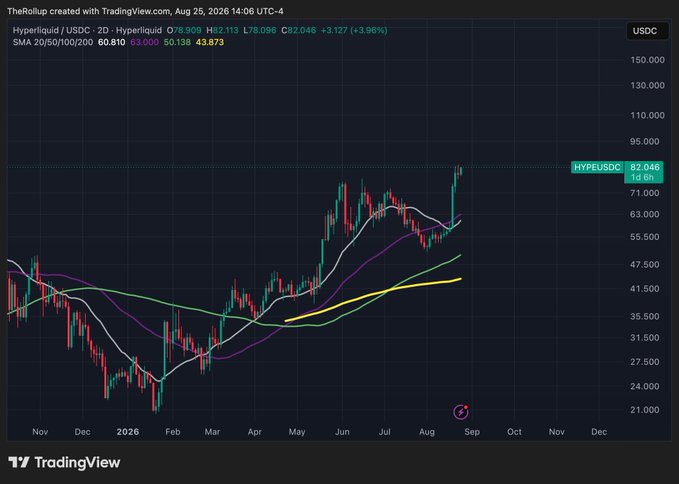Click the TradingView logo

pyautogui.click(x=64, y=462)
